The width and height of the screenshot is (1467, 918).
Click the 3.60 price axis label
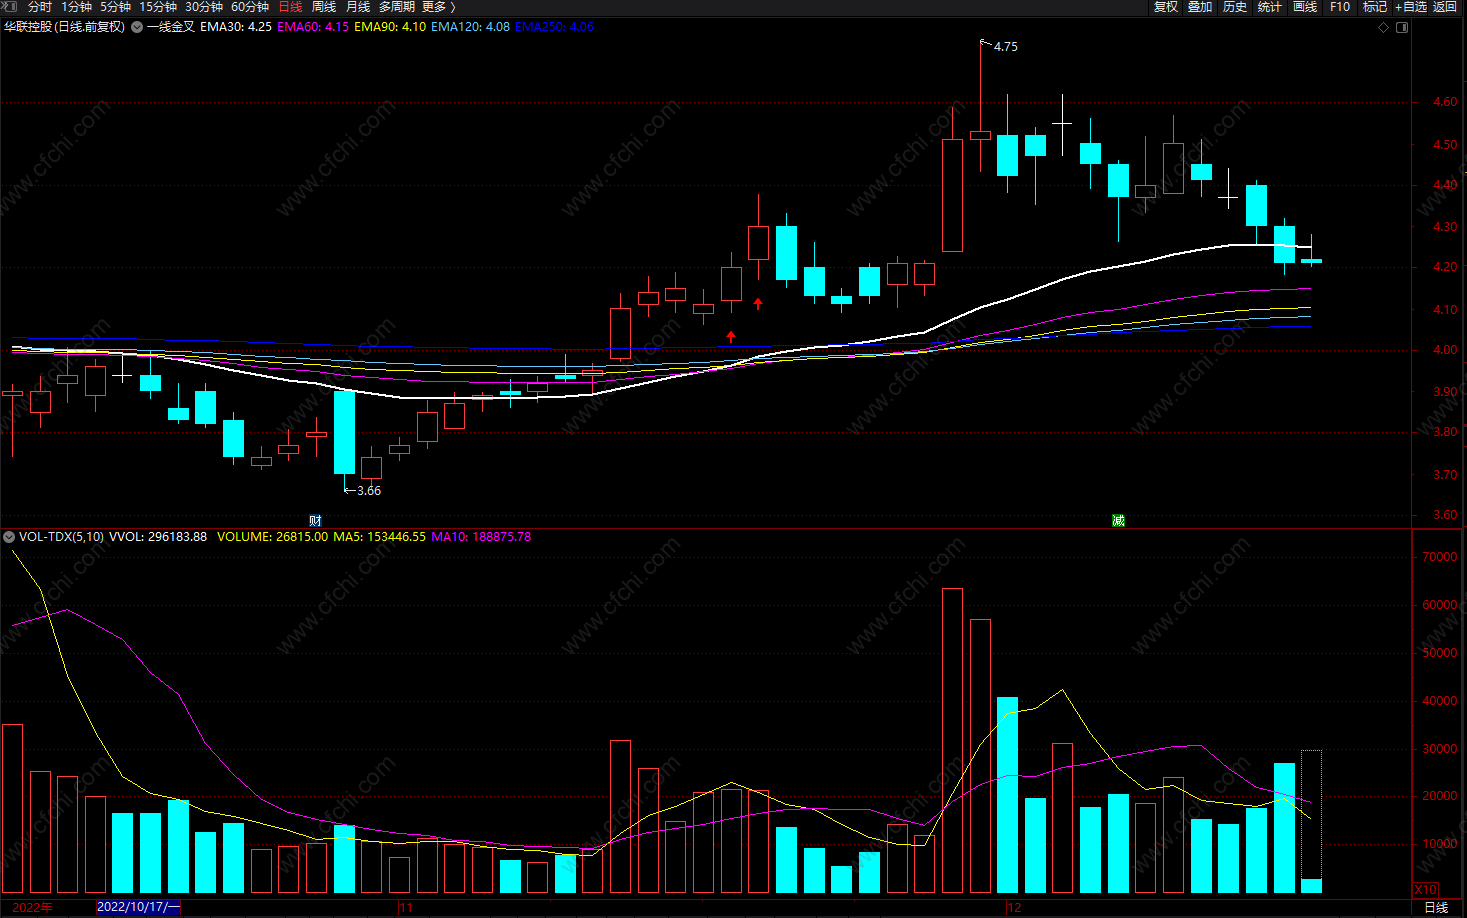[x=1444, y=515]
